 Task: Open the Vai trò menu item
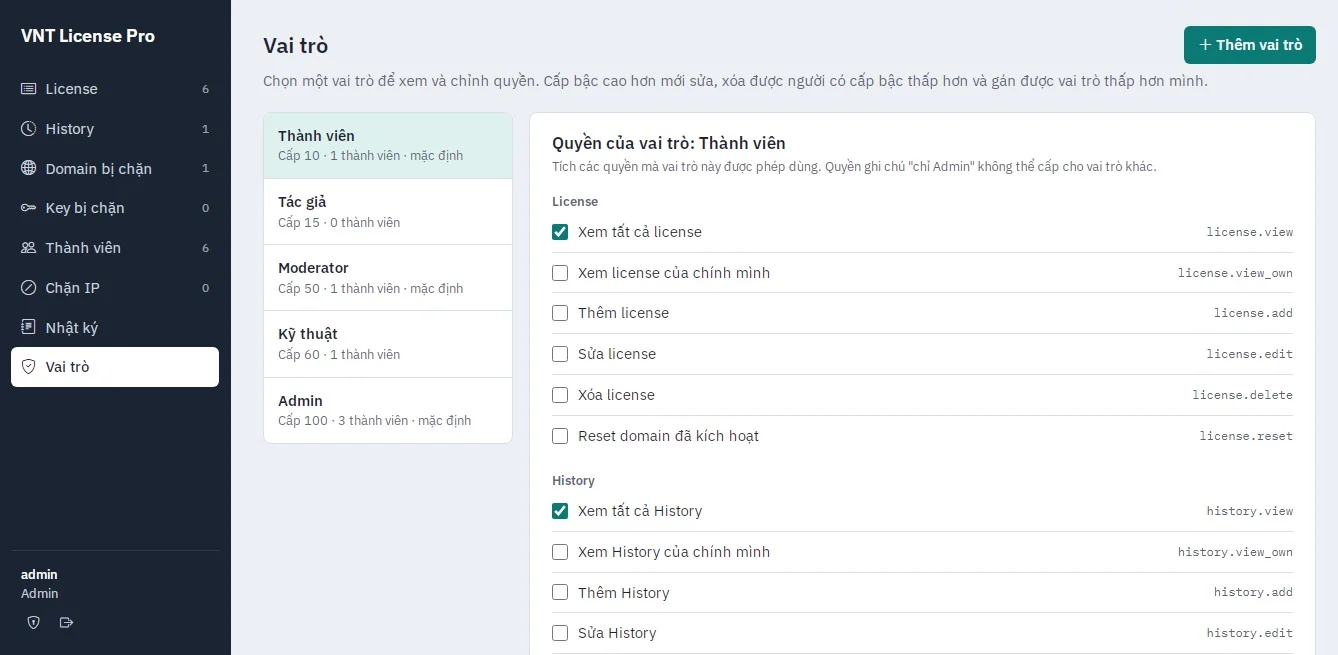[115, 367]
